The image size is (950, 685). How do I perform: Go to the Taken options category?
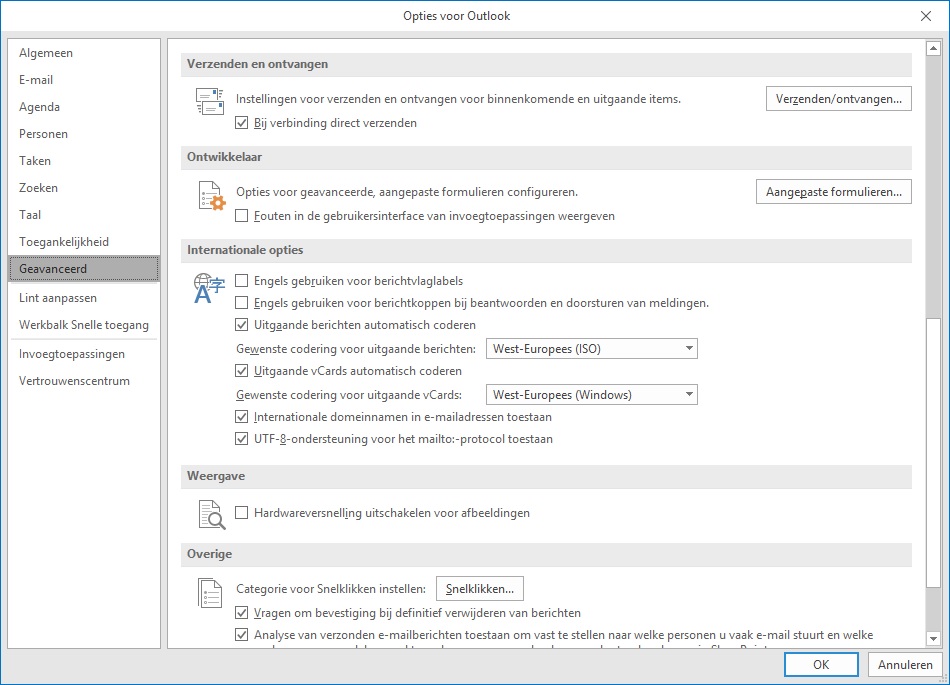(x=84, y=161)
